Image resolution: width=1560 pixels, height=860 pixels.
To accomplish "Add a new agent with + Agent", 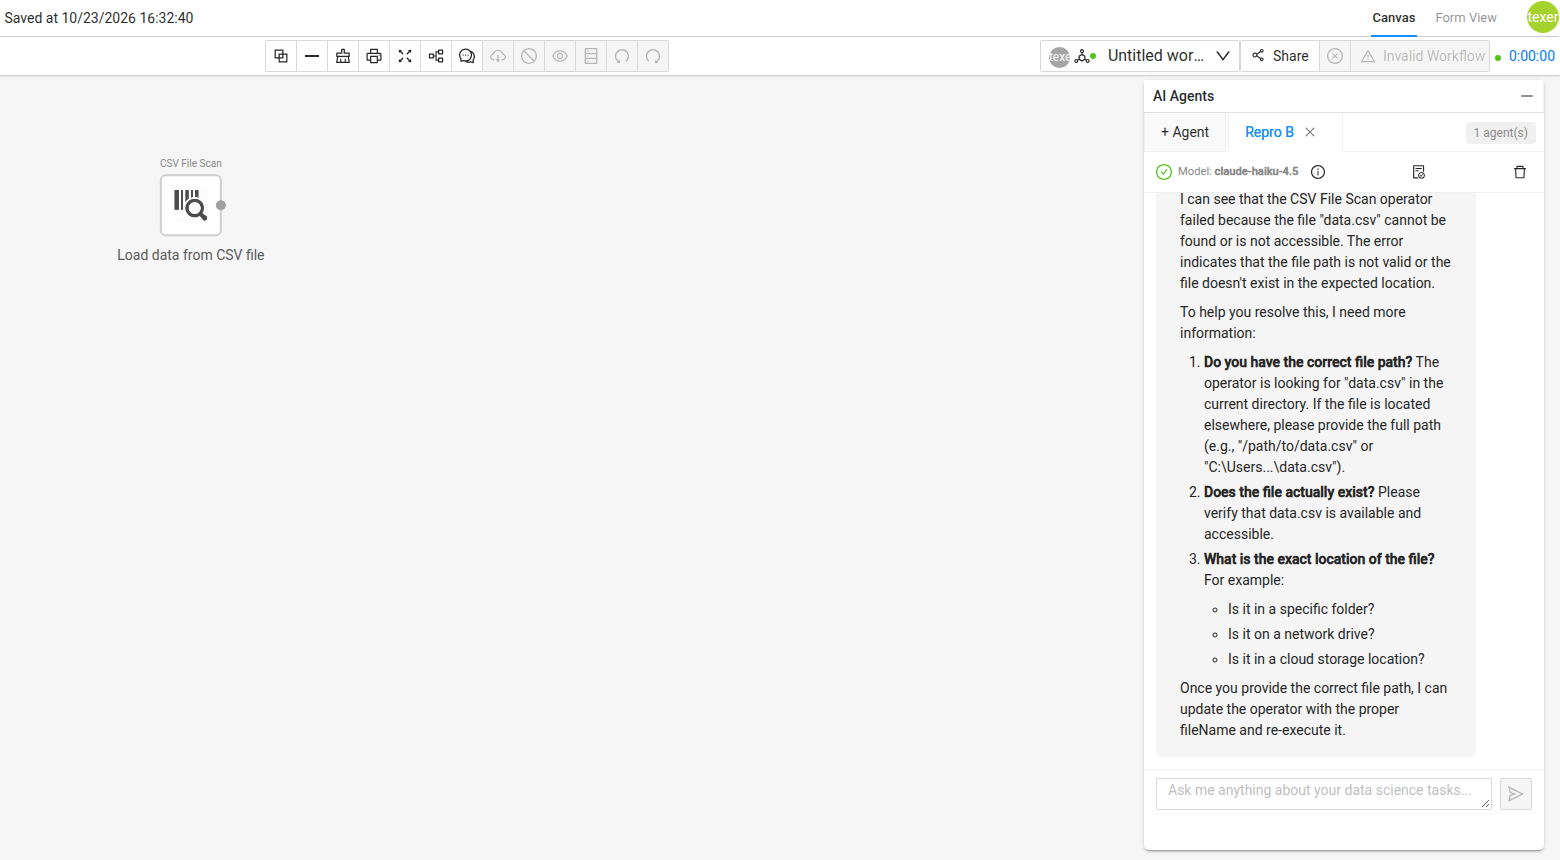I will click(x=1185, y=132).
